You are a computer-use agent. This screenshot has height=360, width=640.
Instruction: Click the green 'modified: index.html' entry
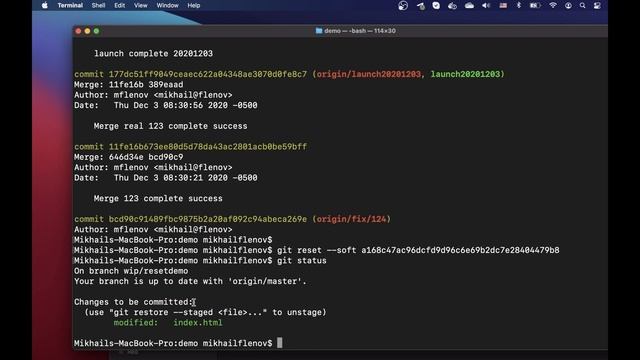(x=168, y=323)
